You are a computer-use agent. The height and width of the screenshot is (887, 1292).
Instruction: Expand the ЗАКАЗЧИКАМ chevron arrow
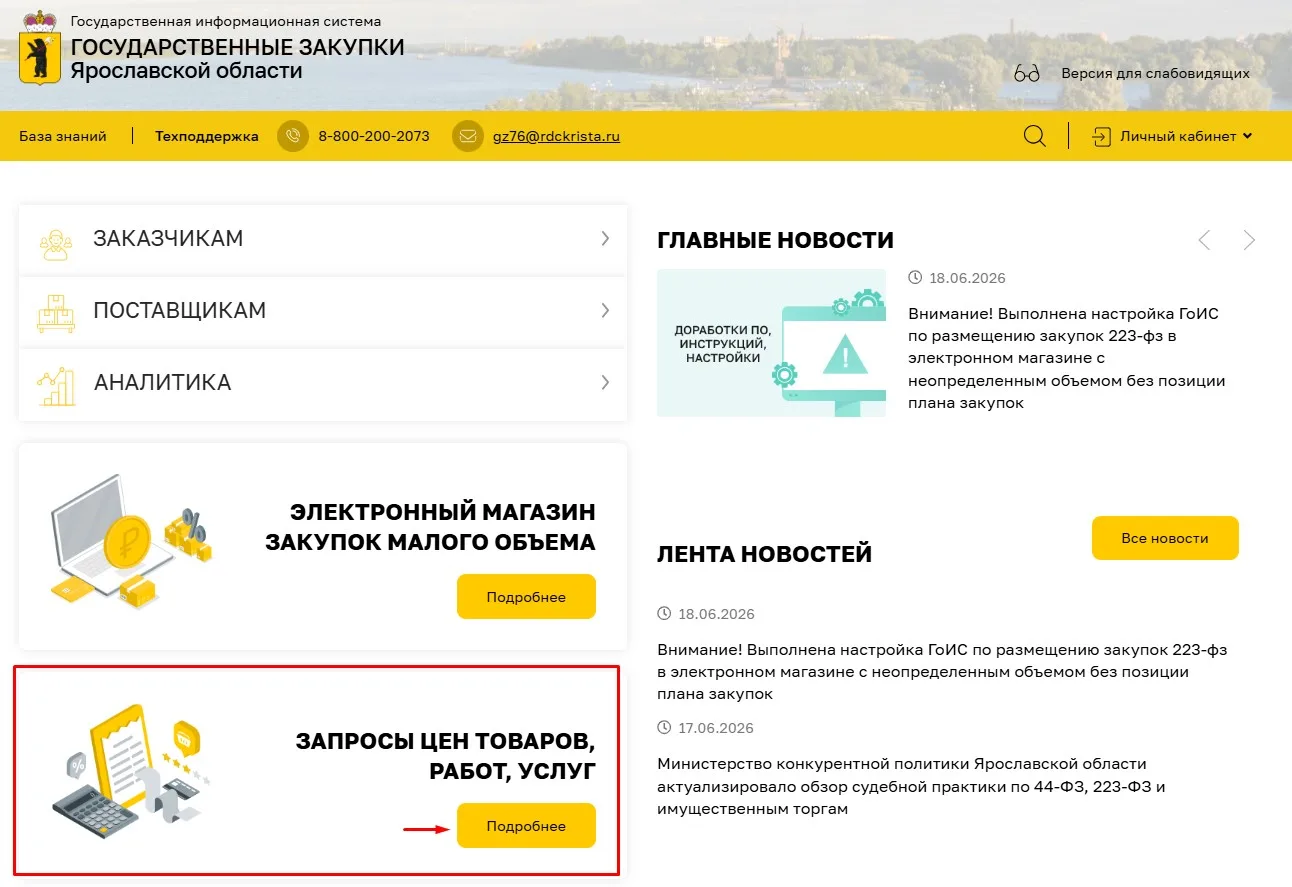[605, 238]
